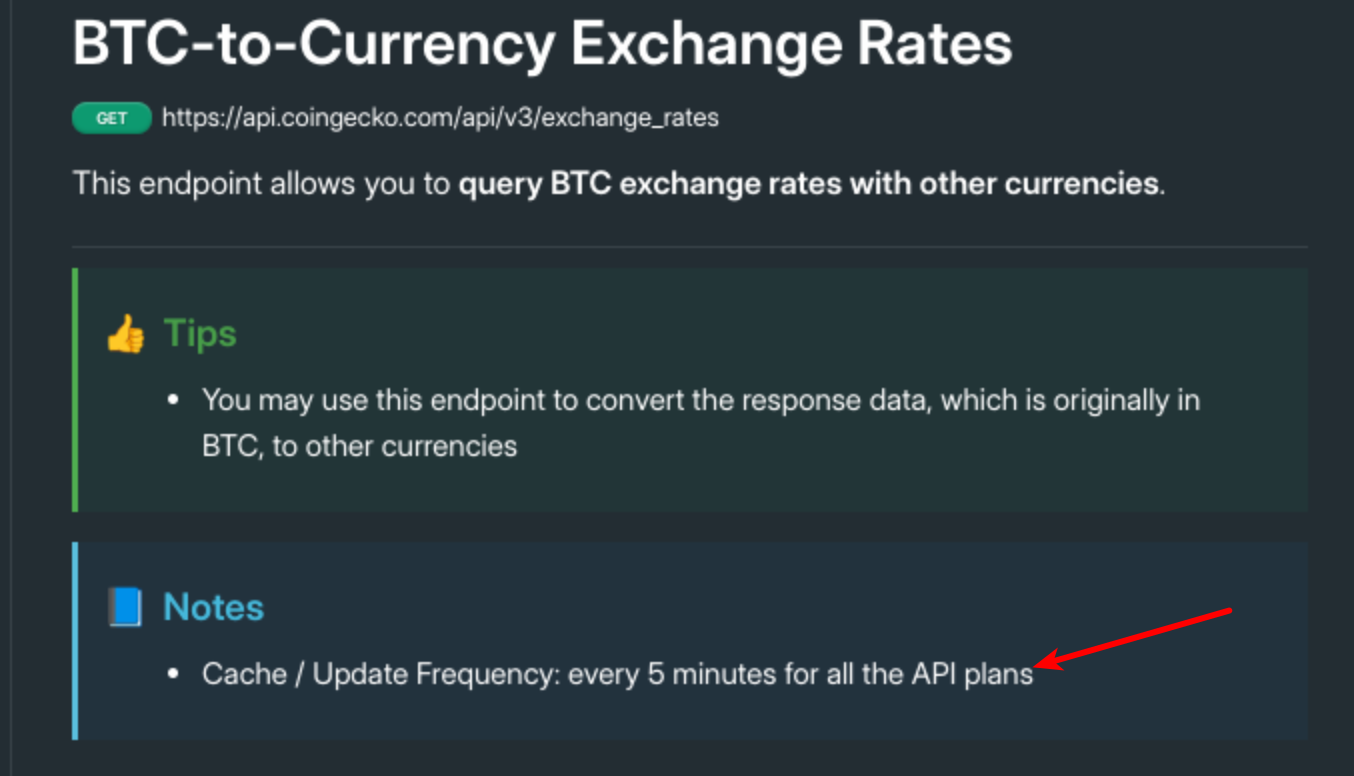Viewport: 1354px width, 776px height.
Task: Click the Cache / Update Frequency note text
Action: [617, 674]
